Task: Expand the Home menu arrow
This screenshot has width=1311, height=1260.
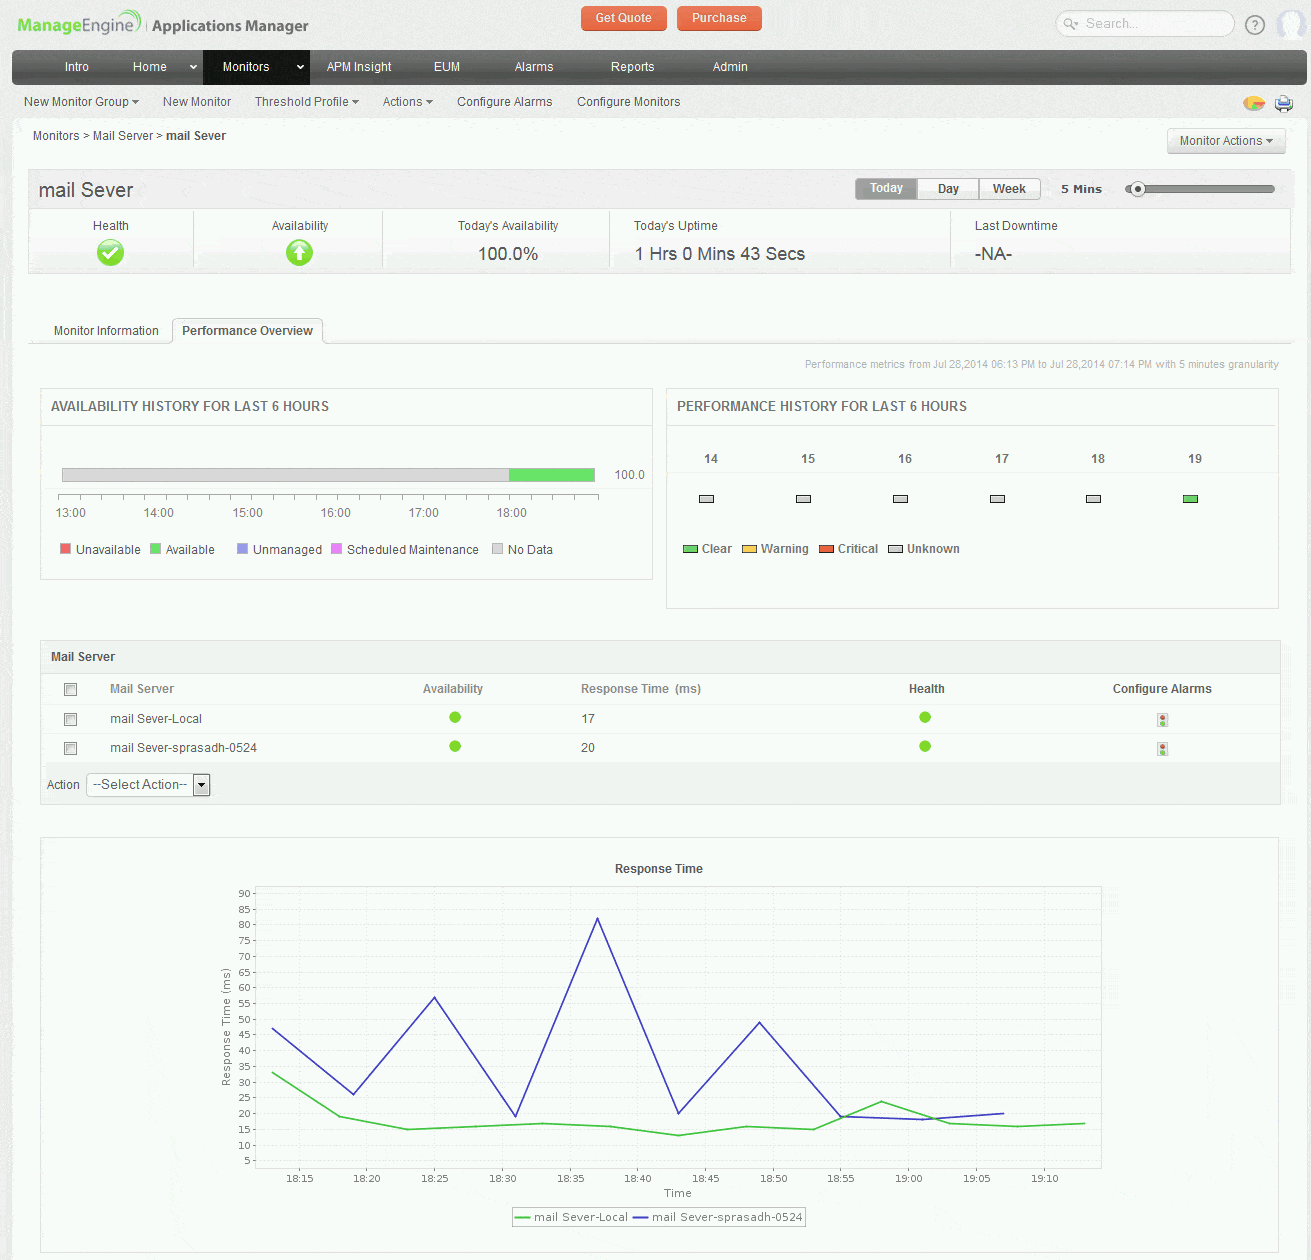Action: 193,67
